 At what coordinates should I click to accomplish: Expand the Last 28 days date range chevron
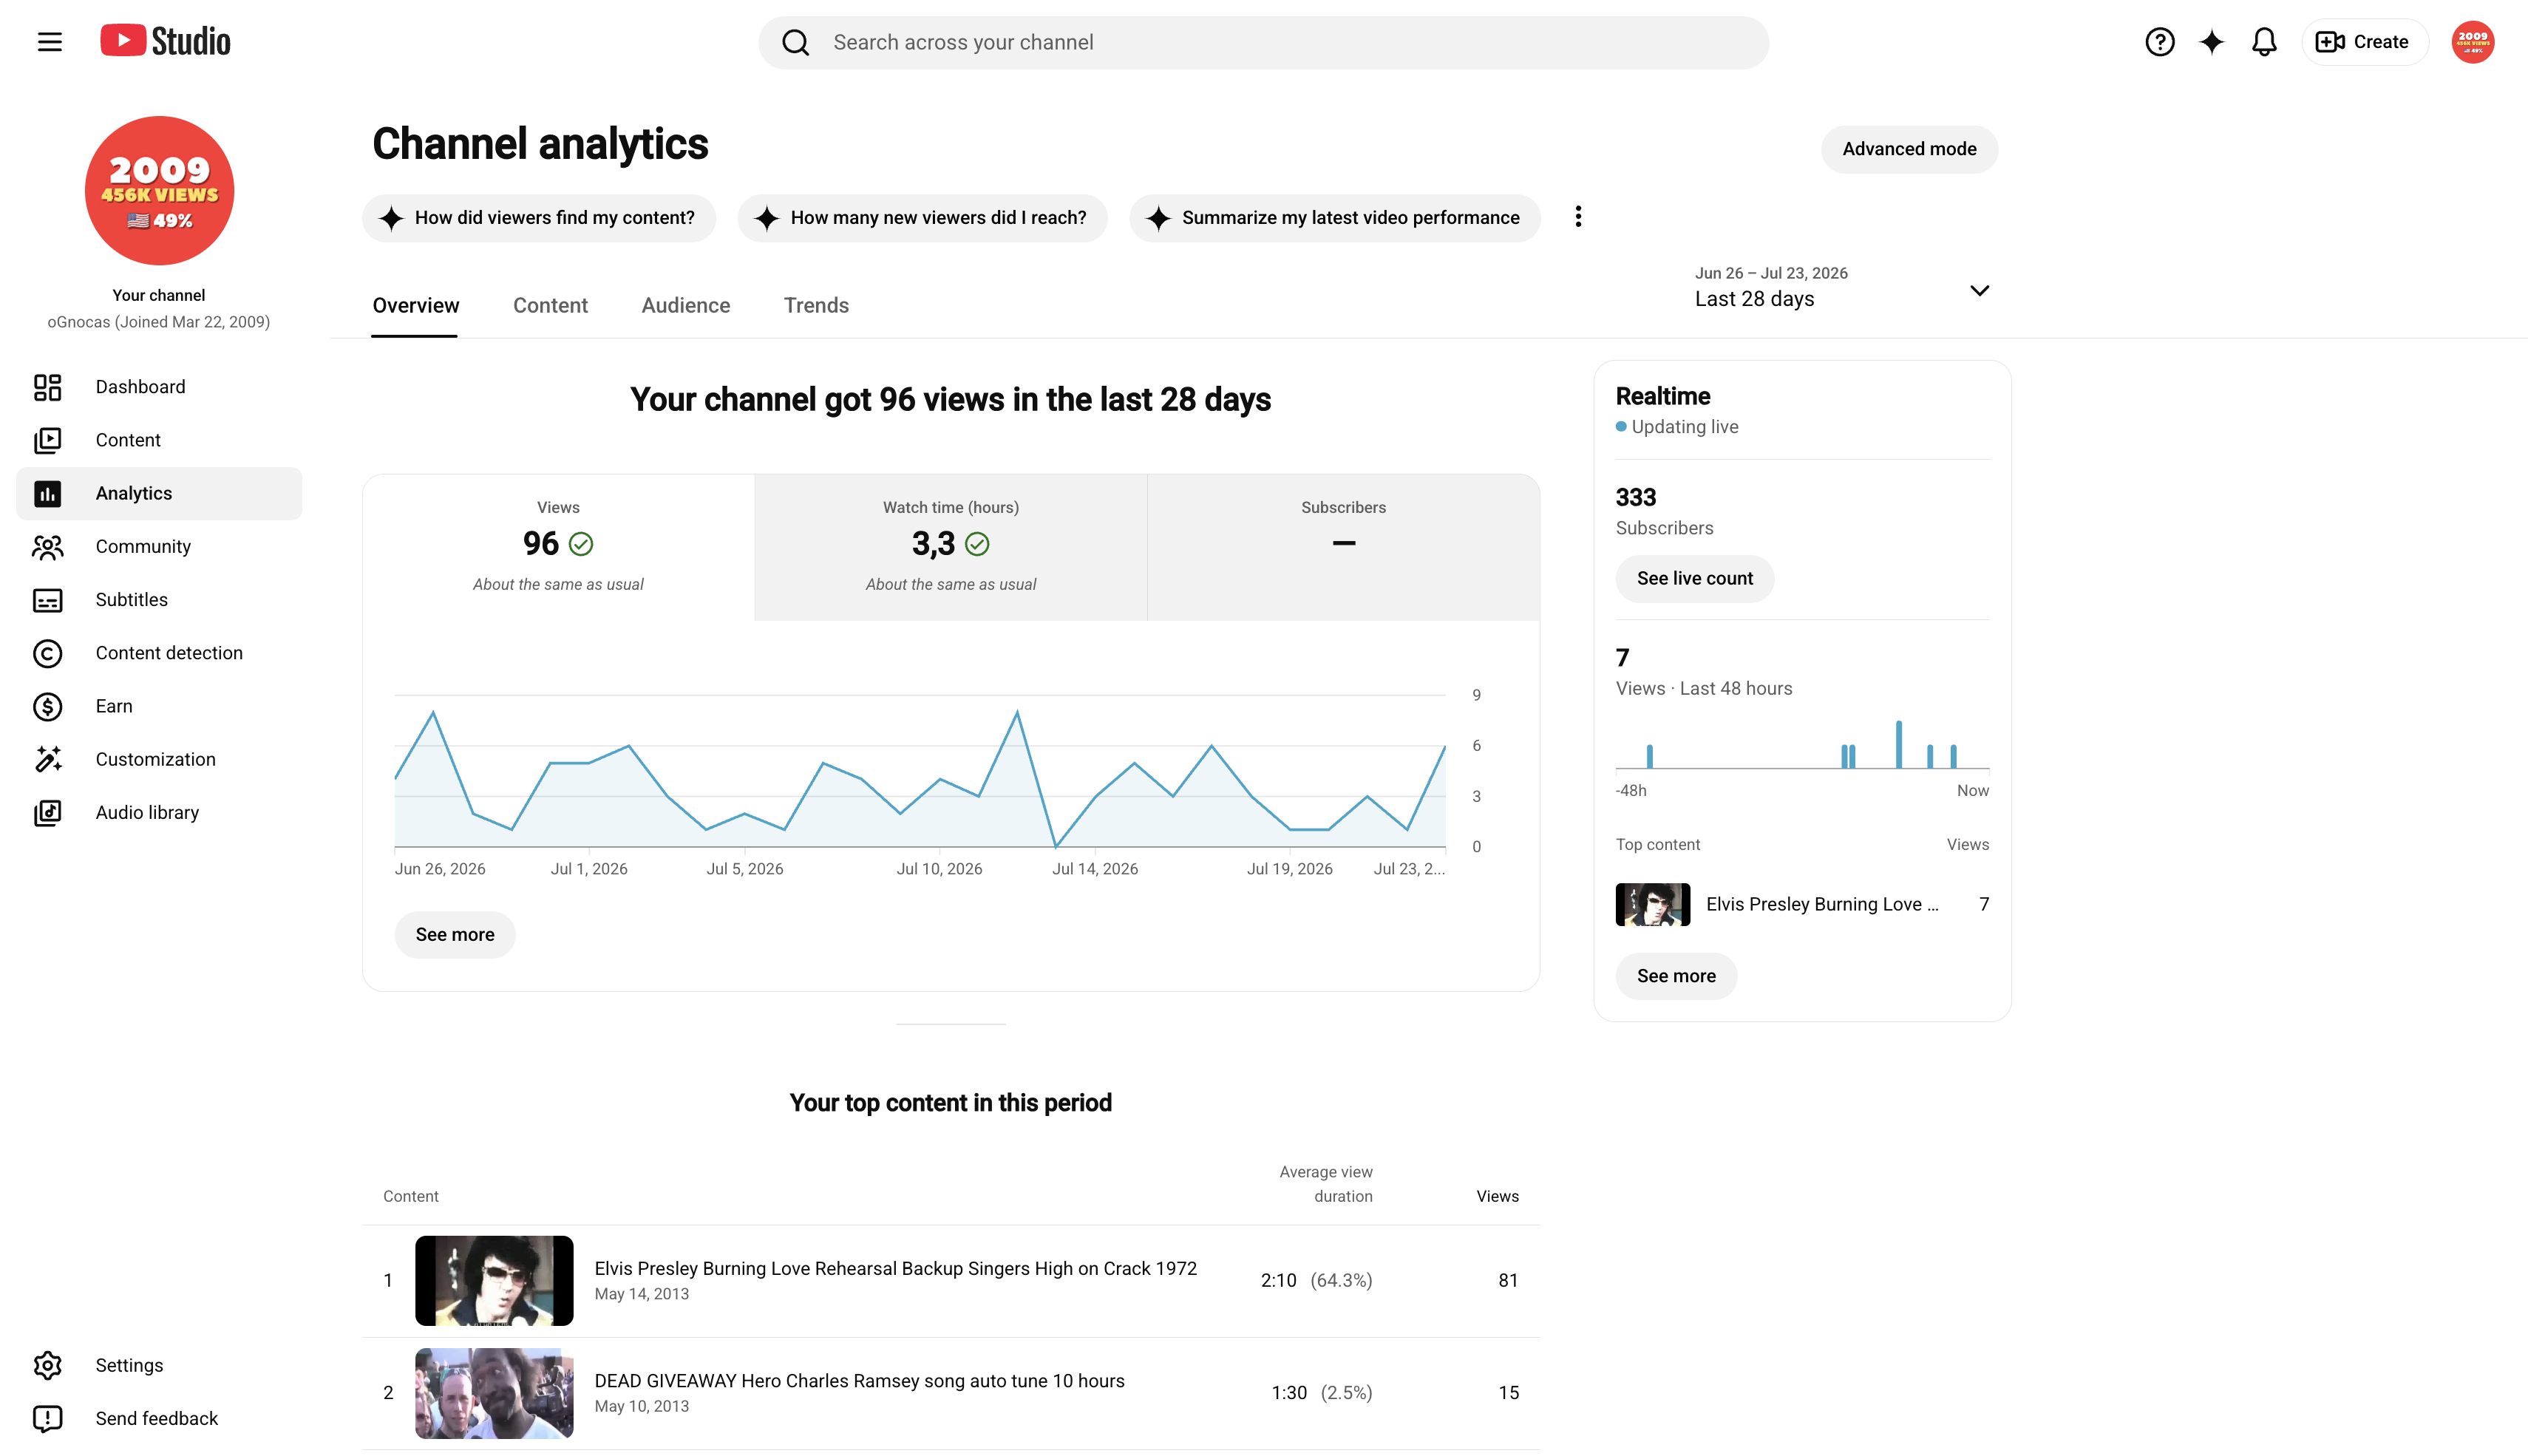1979,290
